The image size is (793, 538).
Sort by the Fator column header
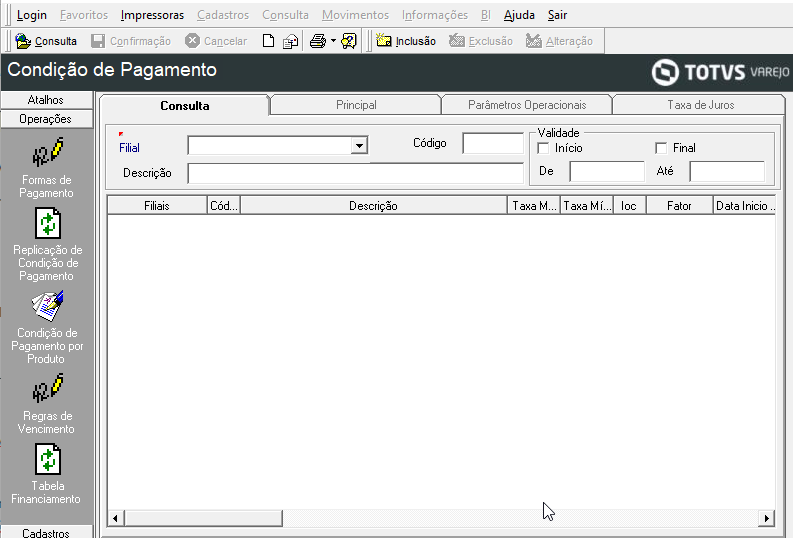(679, 206)
